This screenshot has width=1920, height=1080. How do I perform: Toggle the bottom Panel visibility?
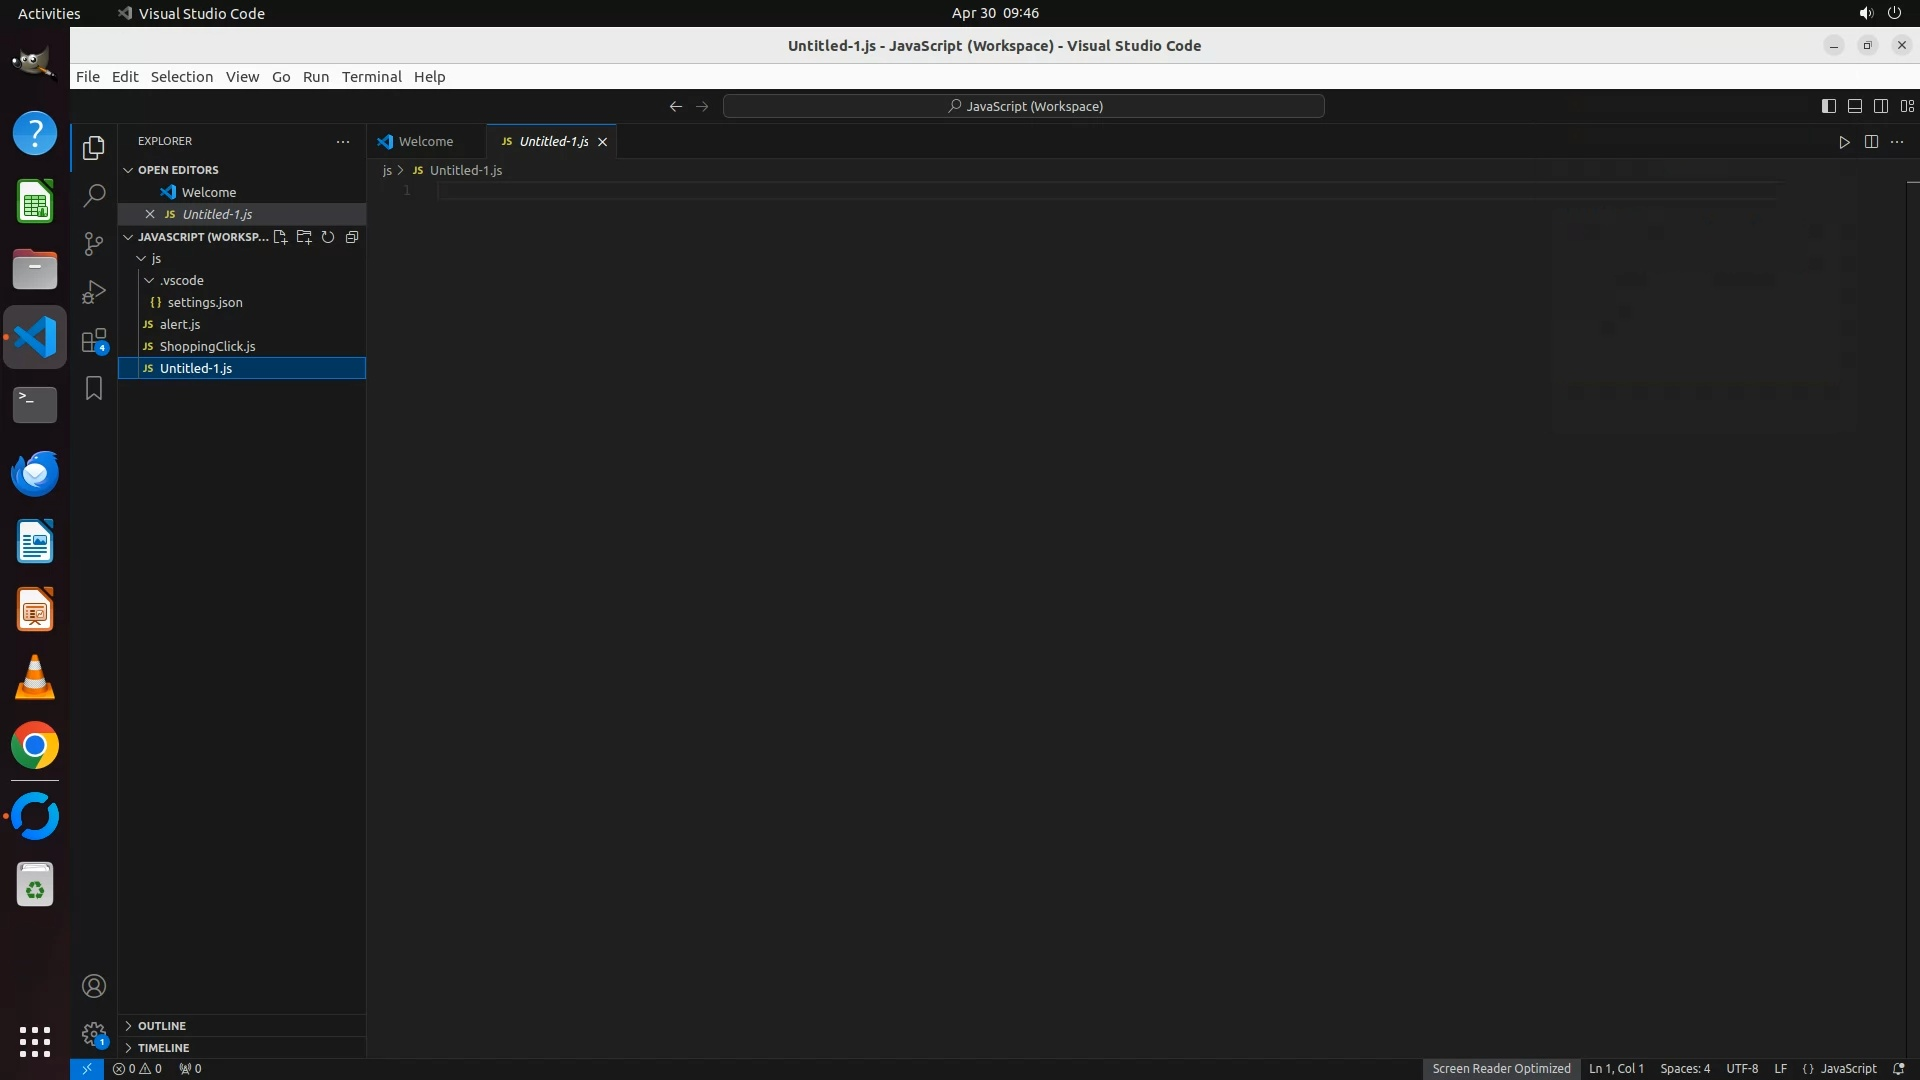click(x=1854, y=106)
